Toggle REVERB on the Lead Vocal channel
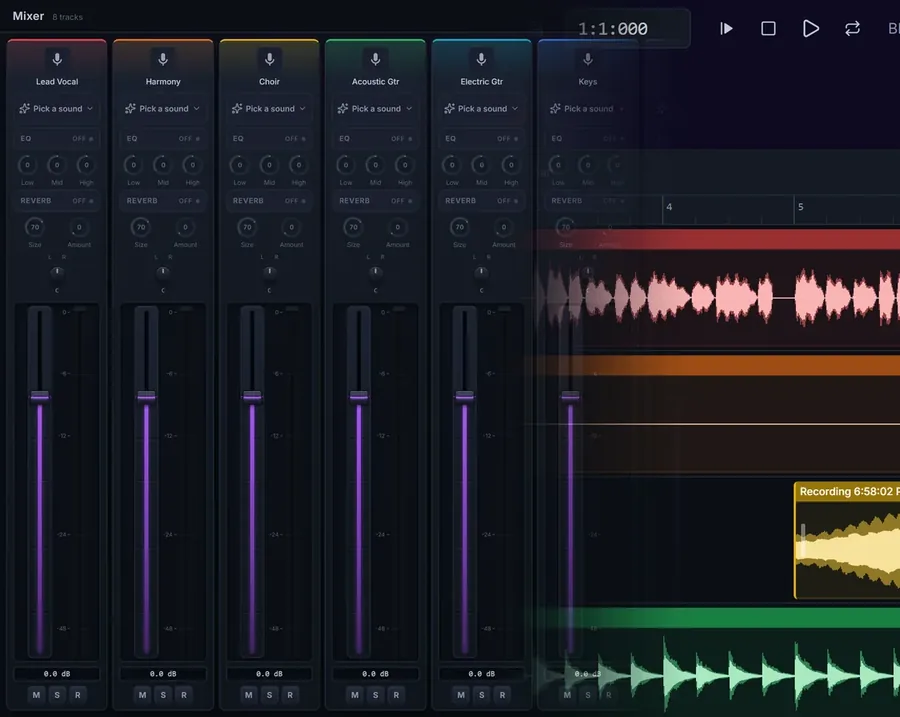 pos(83,200)
